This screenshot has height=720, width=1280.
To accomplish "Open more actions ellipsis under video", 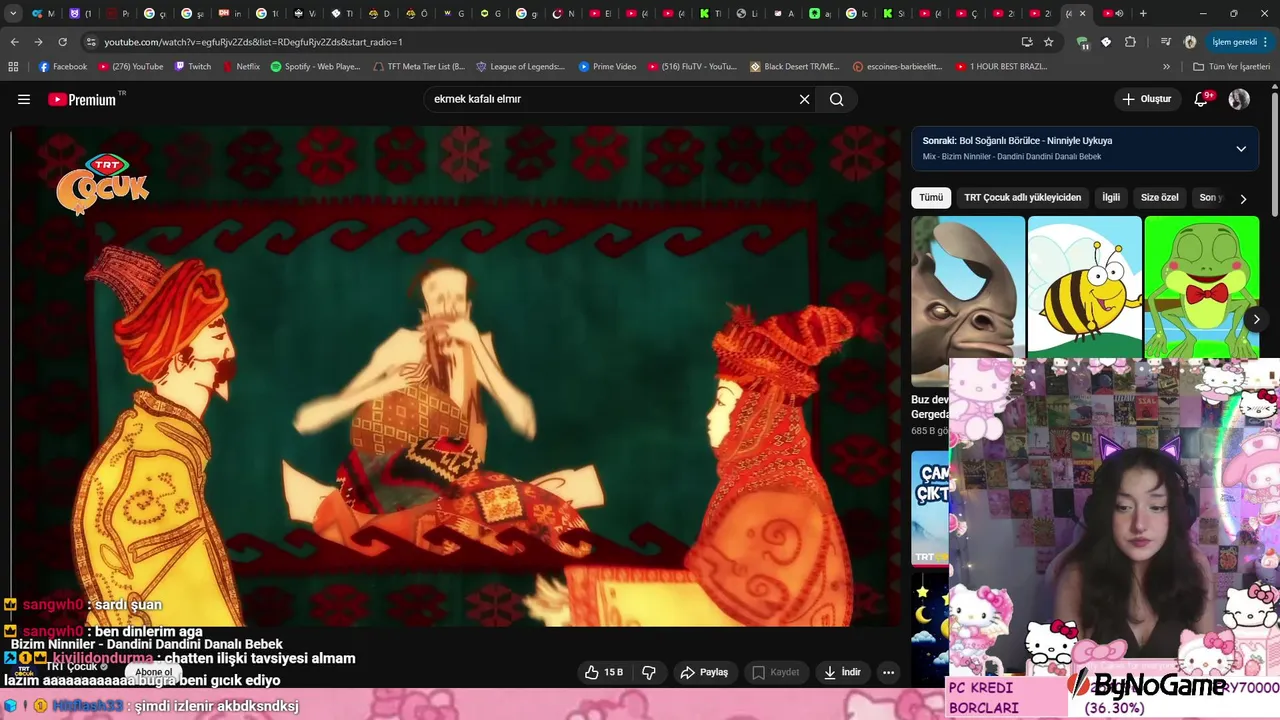I will [x=888, y=672].
